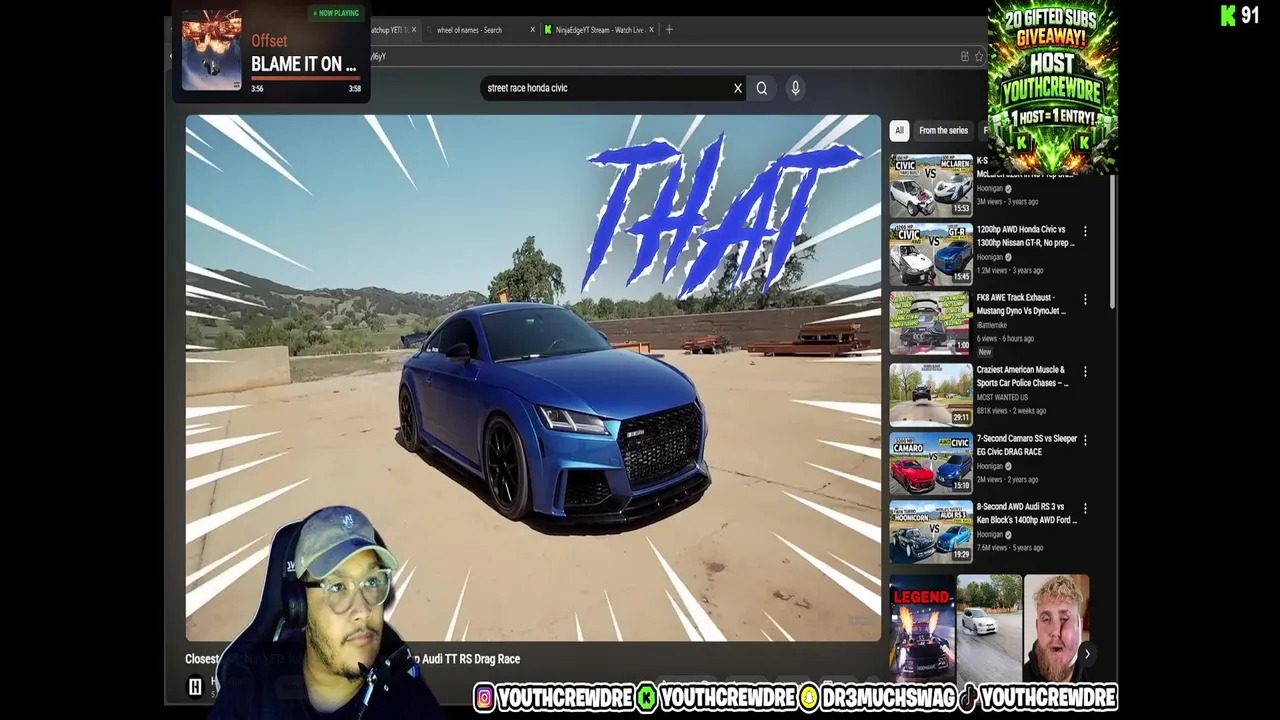The width and height of the screenshot is (1280, 720).
Task: Click the main Audi TT RS video player
Action: tap(533, 378)
